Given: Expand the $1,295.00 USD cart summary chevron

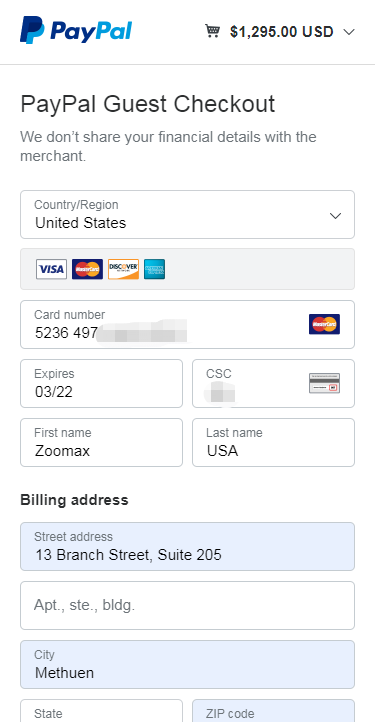Looking at the screenshot, I should tap(349, 32).
